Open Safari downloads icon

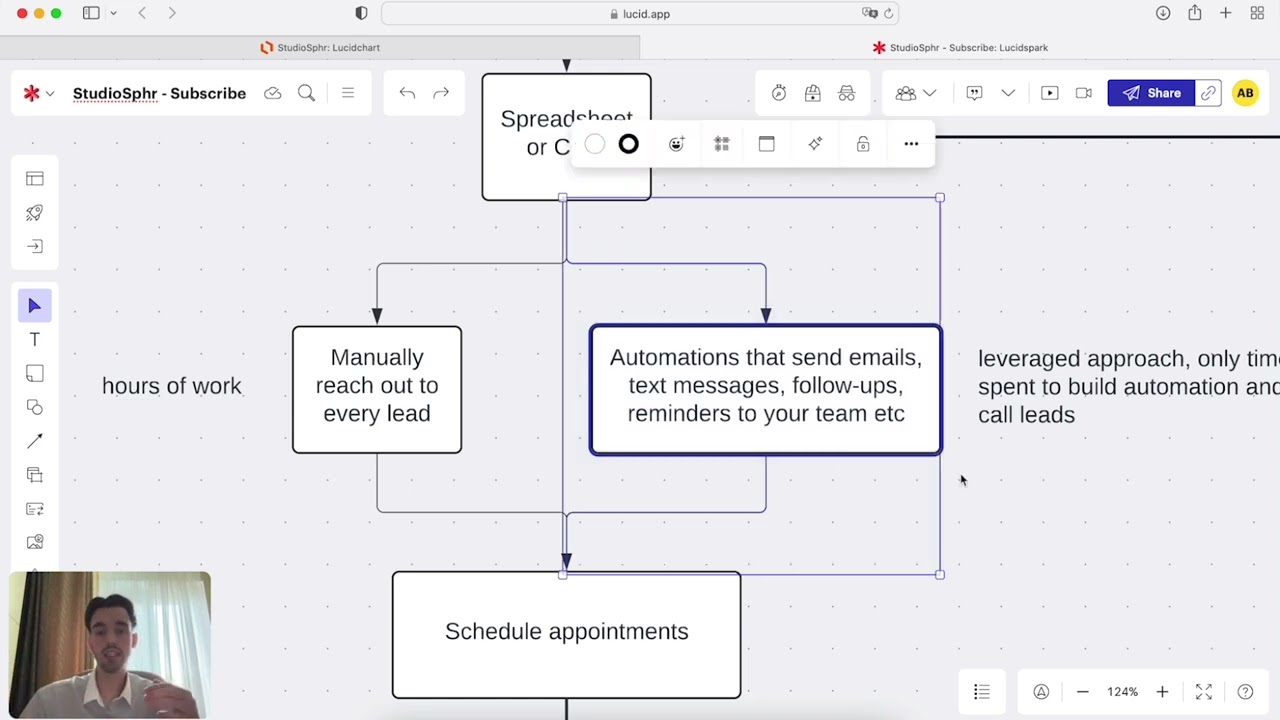coord(1163,13)
